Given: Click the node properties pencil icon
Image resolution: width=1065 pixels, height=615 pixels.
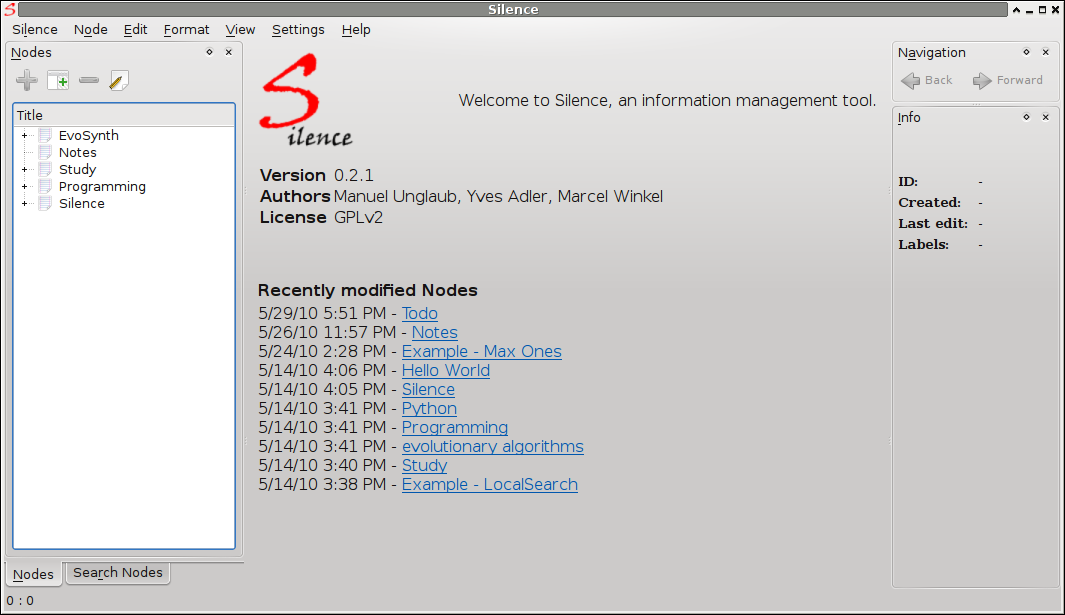Looking at the screenshot, I should tap(119, 80).
